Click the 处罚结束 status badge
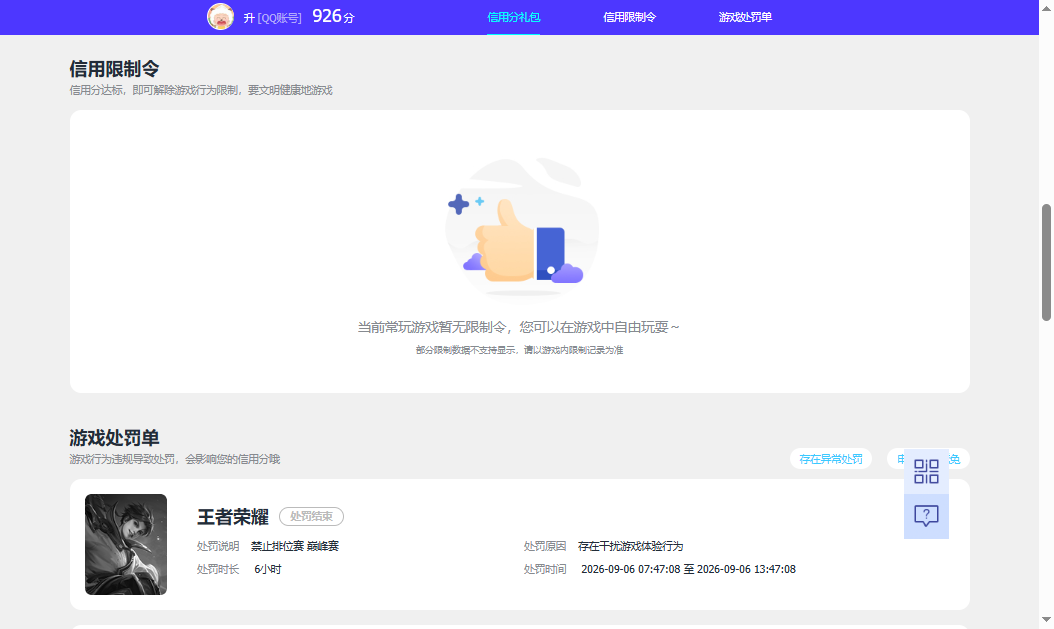This screenshot has height=629, width=1054. click(311, 516)
